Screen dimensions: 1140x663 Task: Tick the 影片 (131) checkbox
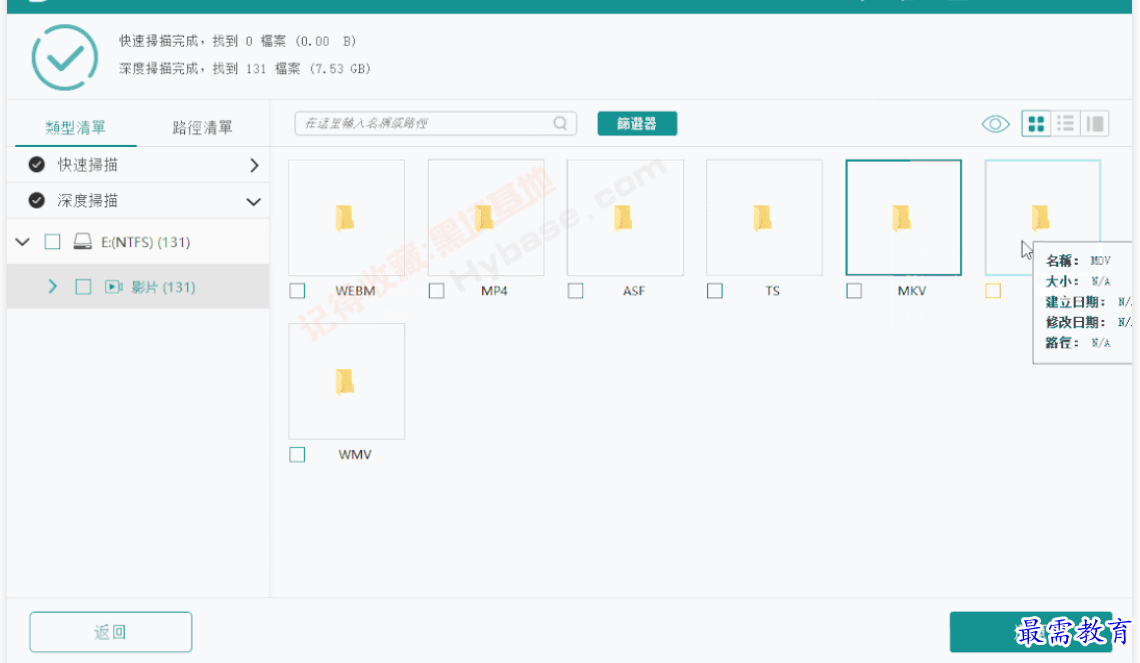click(x=84, y=286)
